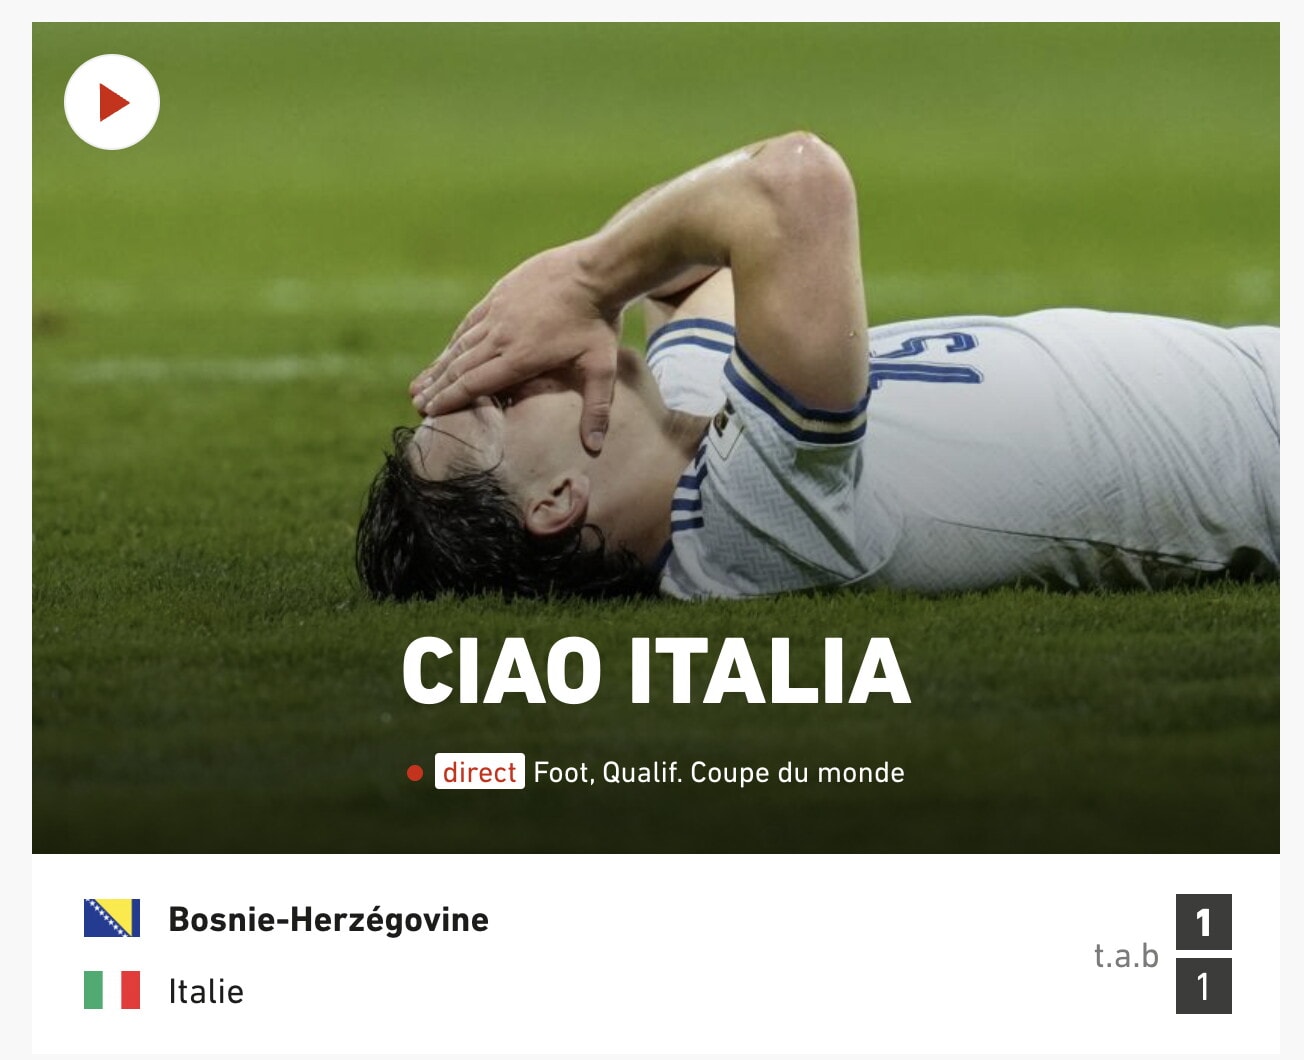The image size is (1304, 1060).
Task: Select Bosnie-Herzégovine's score box
Action: pos(1204,922)
